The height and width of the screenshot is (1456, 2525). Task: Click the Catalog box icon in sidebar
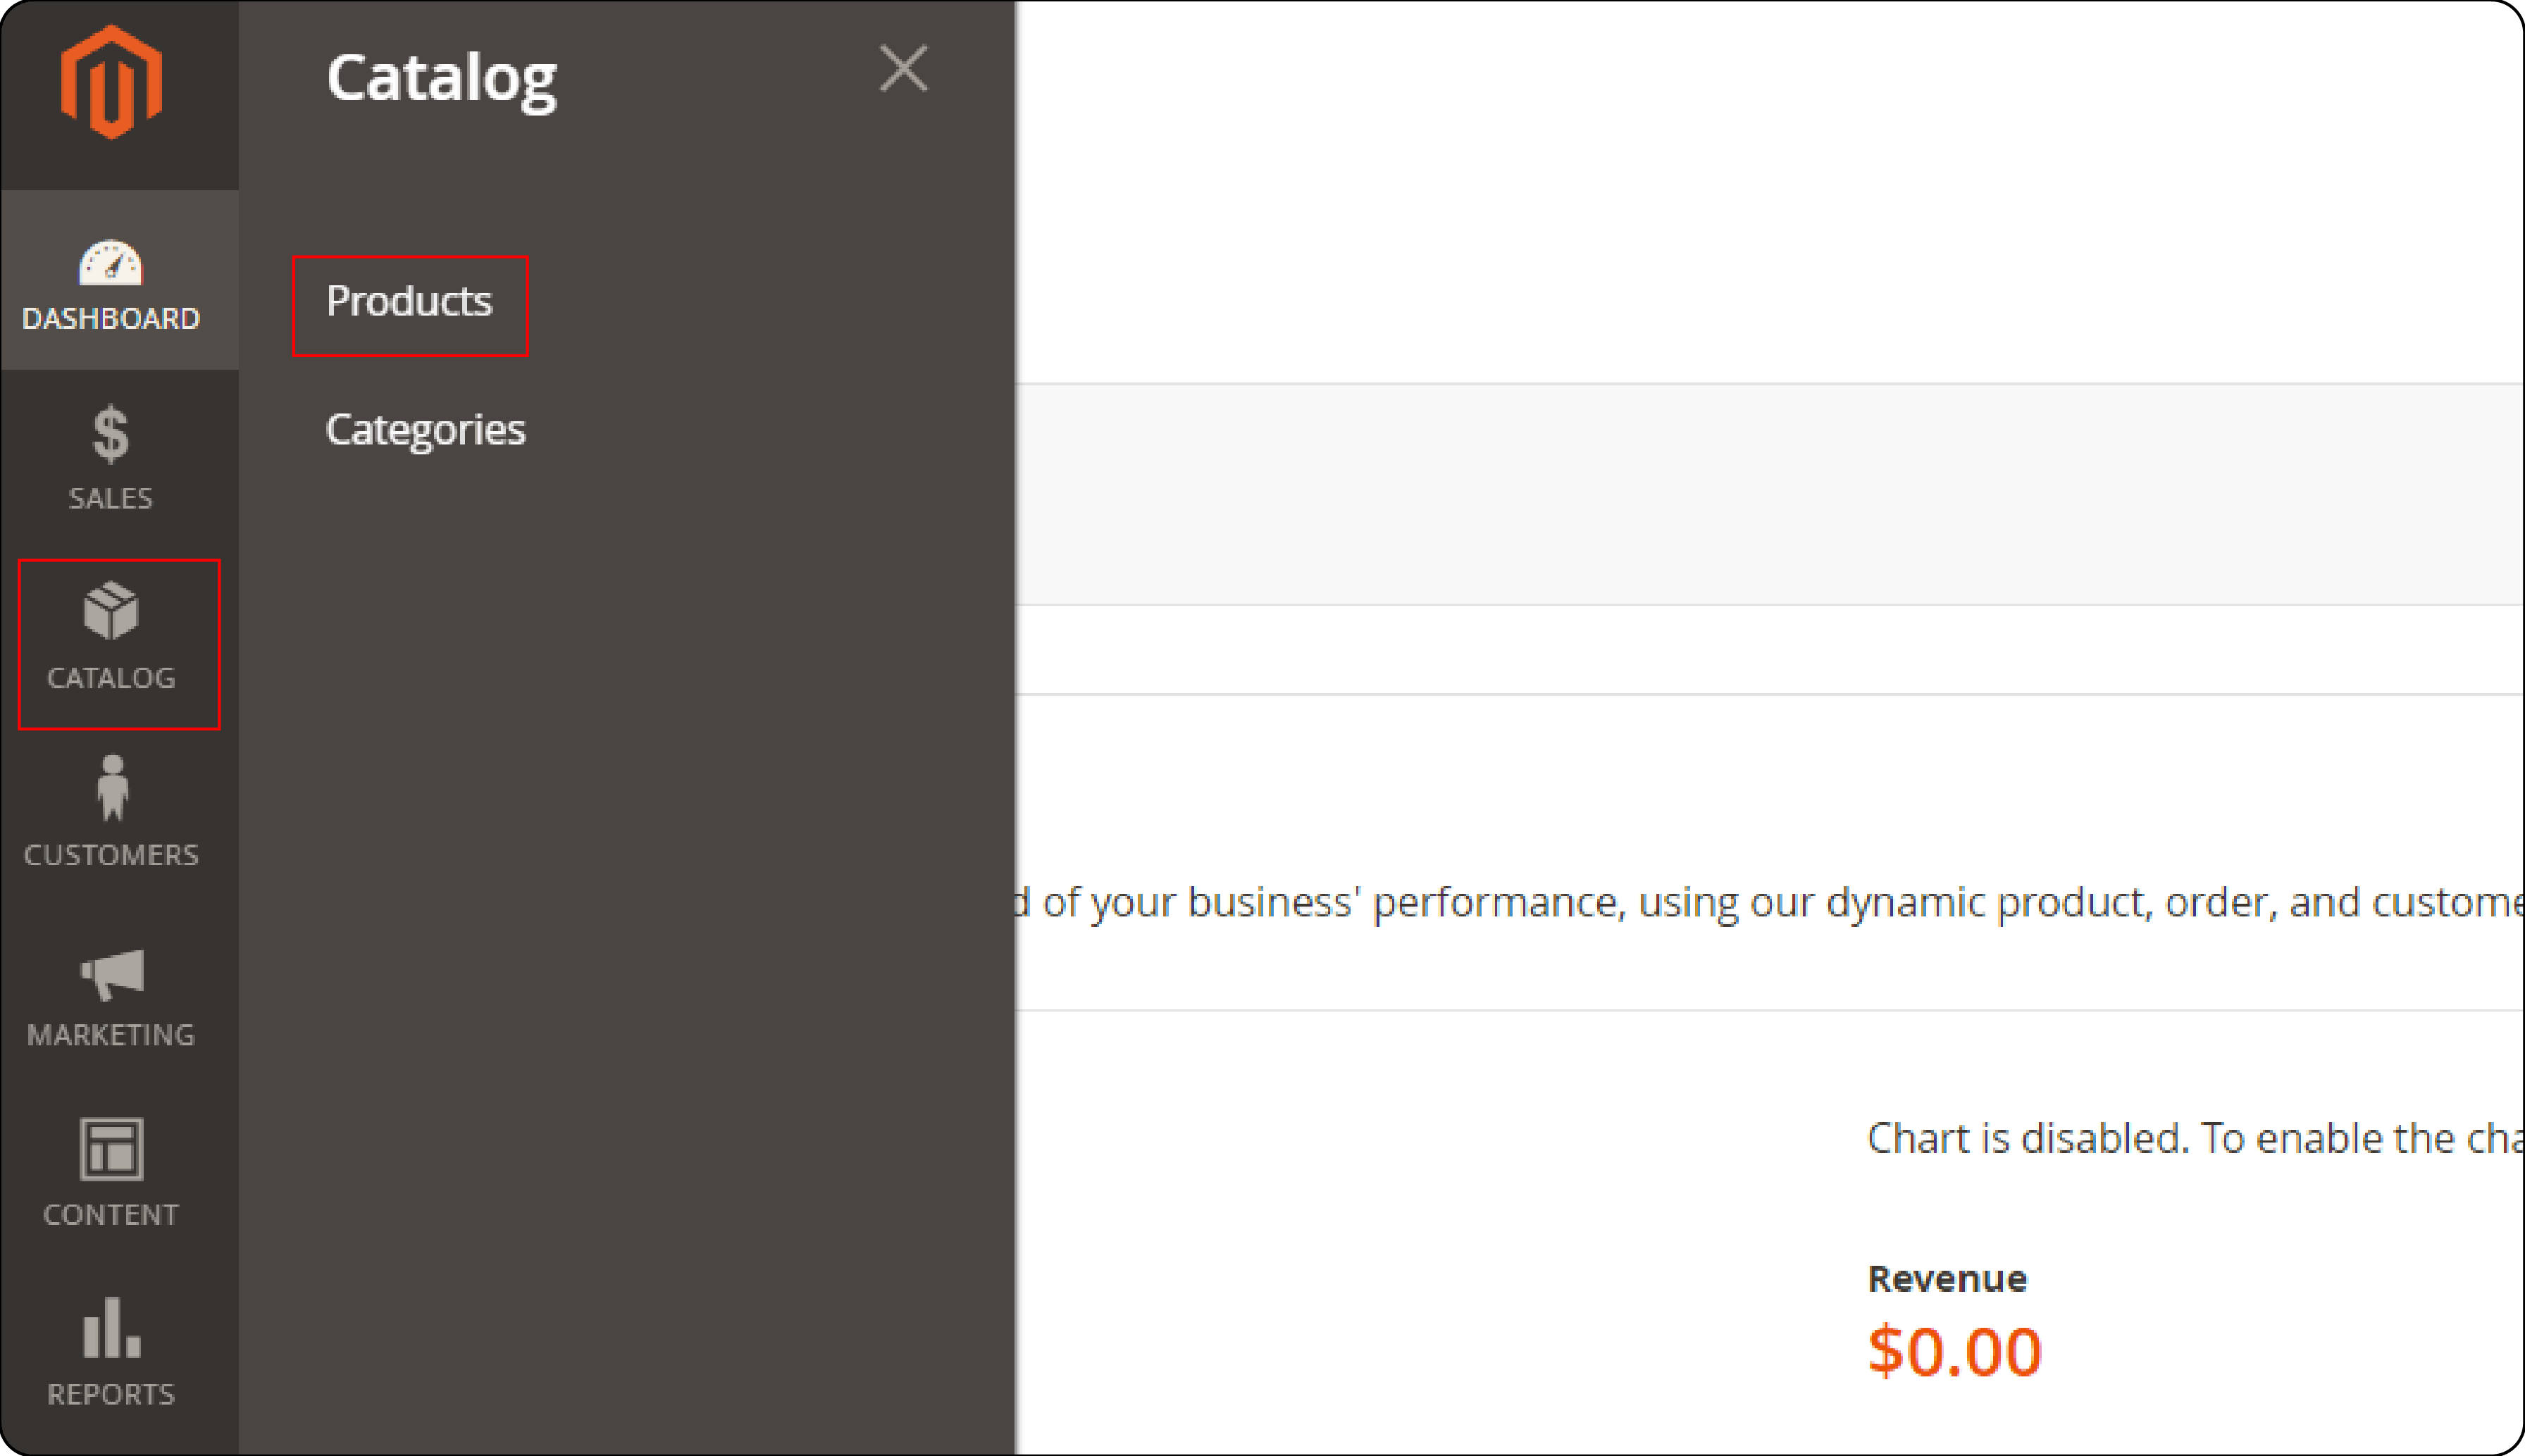tap(113, 616)
